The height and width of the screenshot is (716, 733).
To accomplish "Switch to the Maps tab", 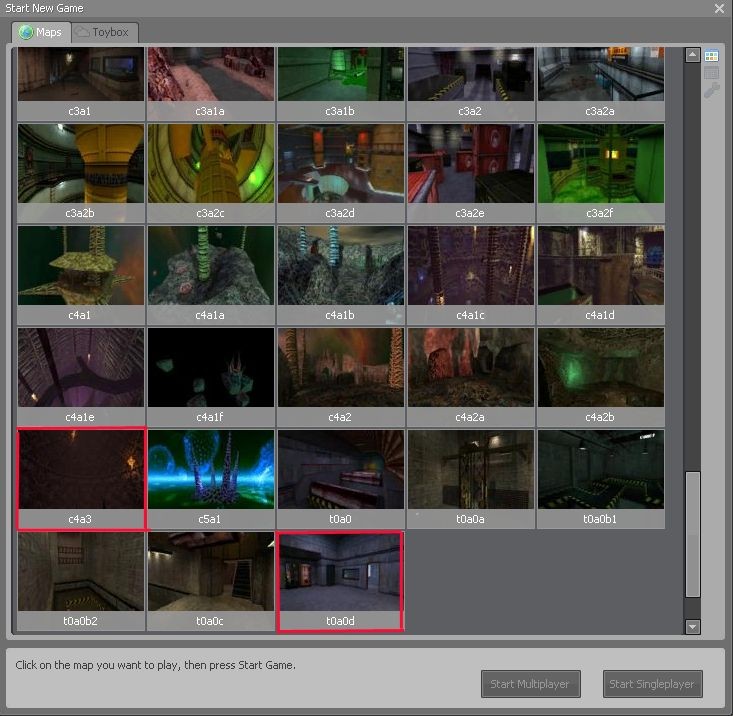I will (x=42, y=32).
